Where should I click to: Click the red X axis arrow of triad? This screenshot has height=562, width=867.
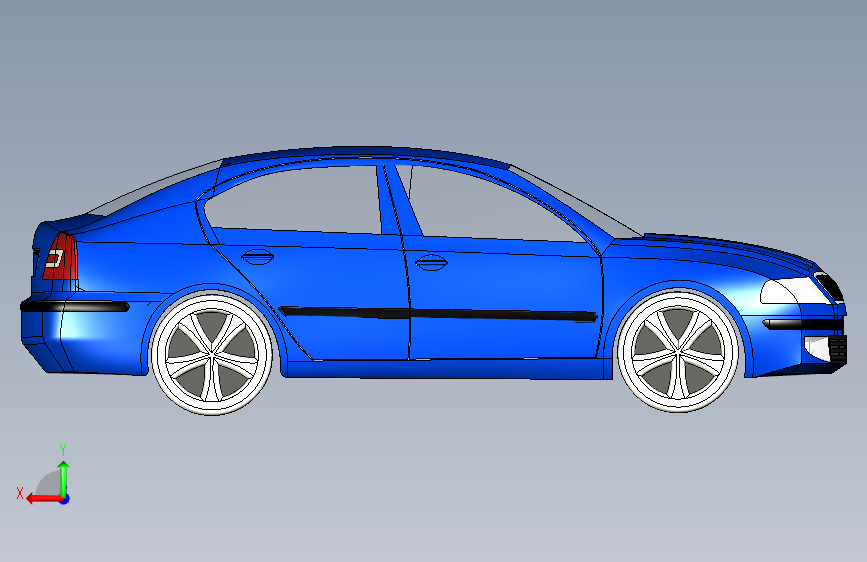coord(43,499)
